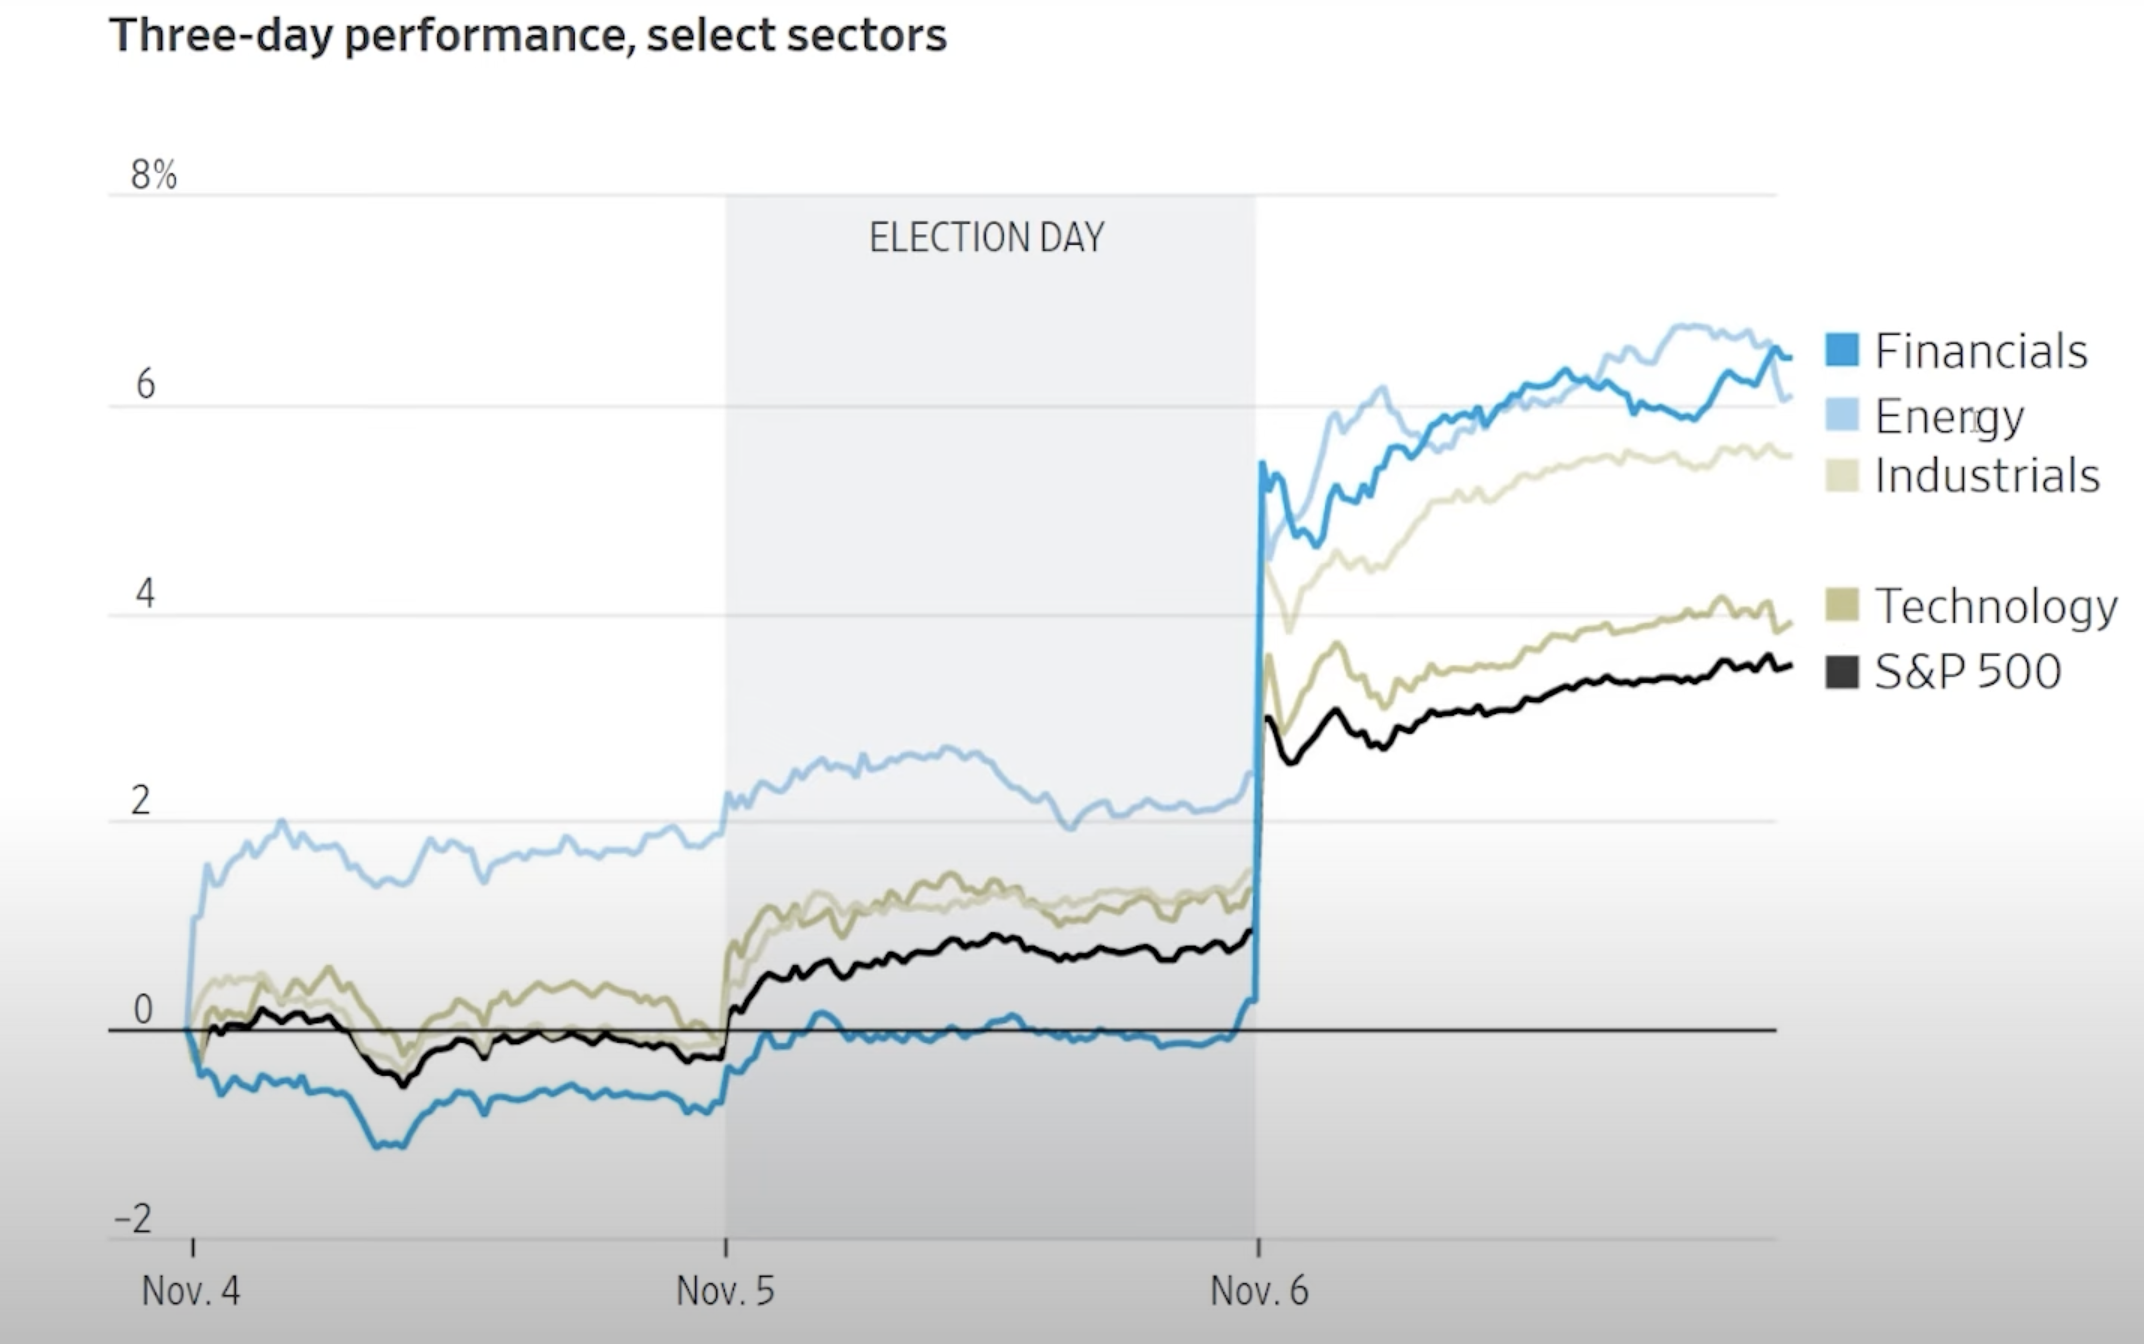Image resolution: width=2144 pixels, height=1344 pixels.
Task: Click the olive Technology legend color square
Action: pos(1842,605)
